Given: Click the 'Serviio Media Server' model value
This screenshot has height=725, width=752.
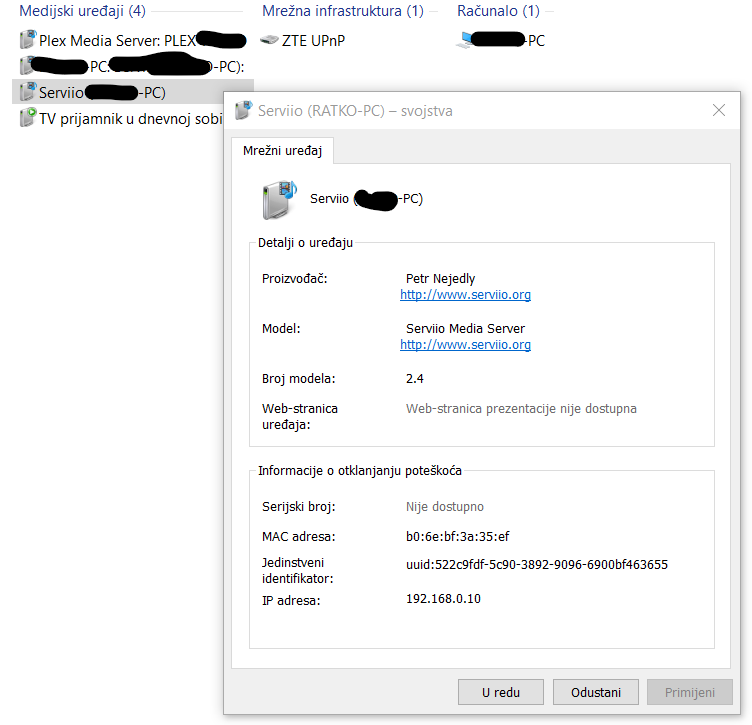Looking at the screenshot, I should [465, 328].
